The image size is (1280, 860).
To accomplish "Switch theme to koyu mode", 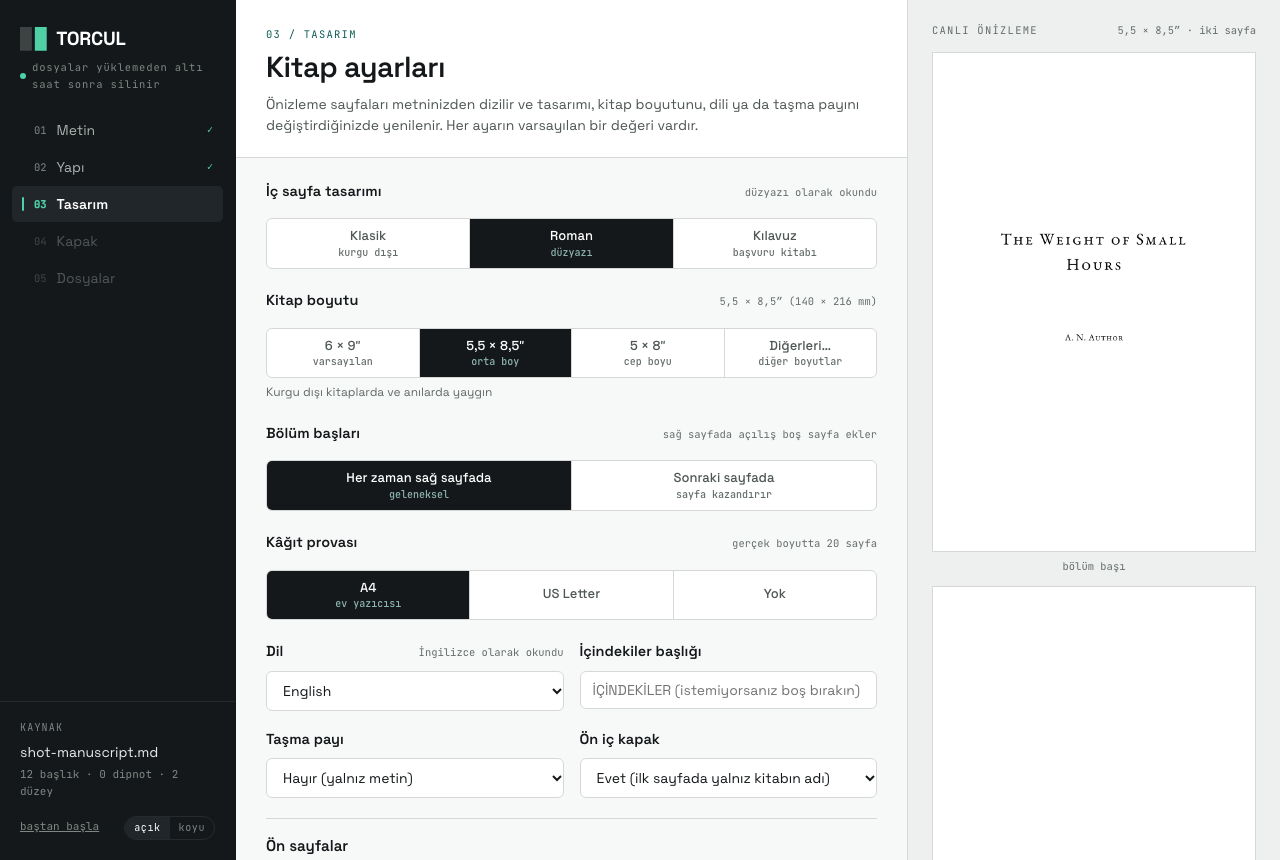I will (x=192, y=828).
